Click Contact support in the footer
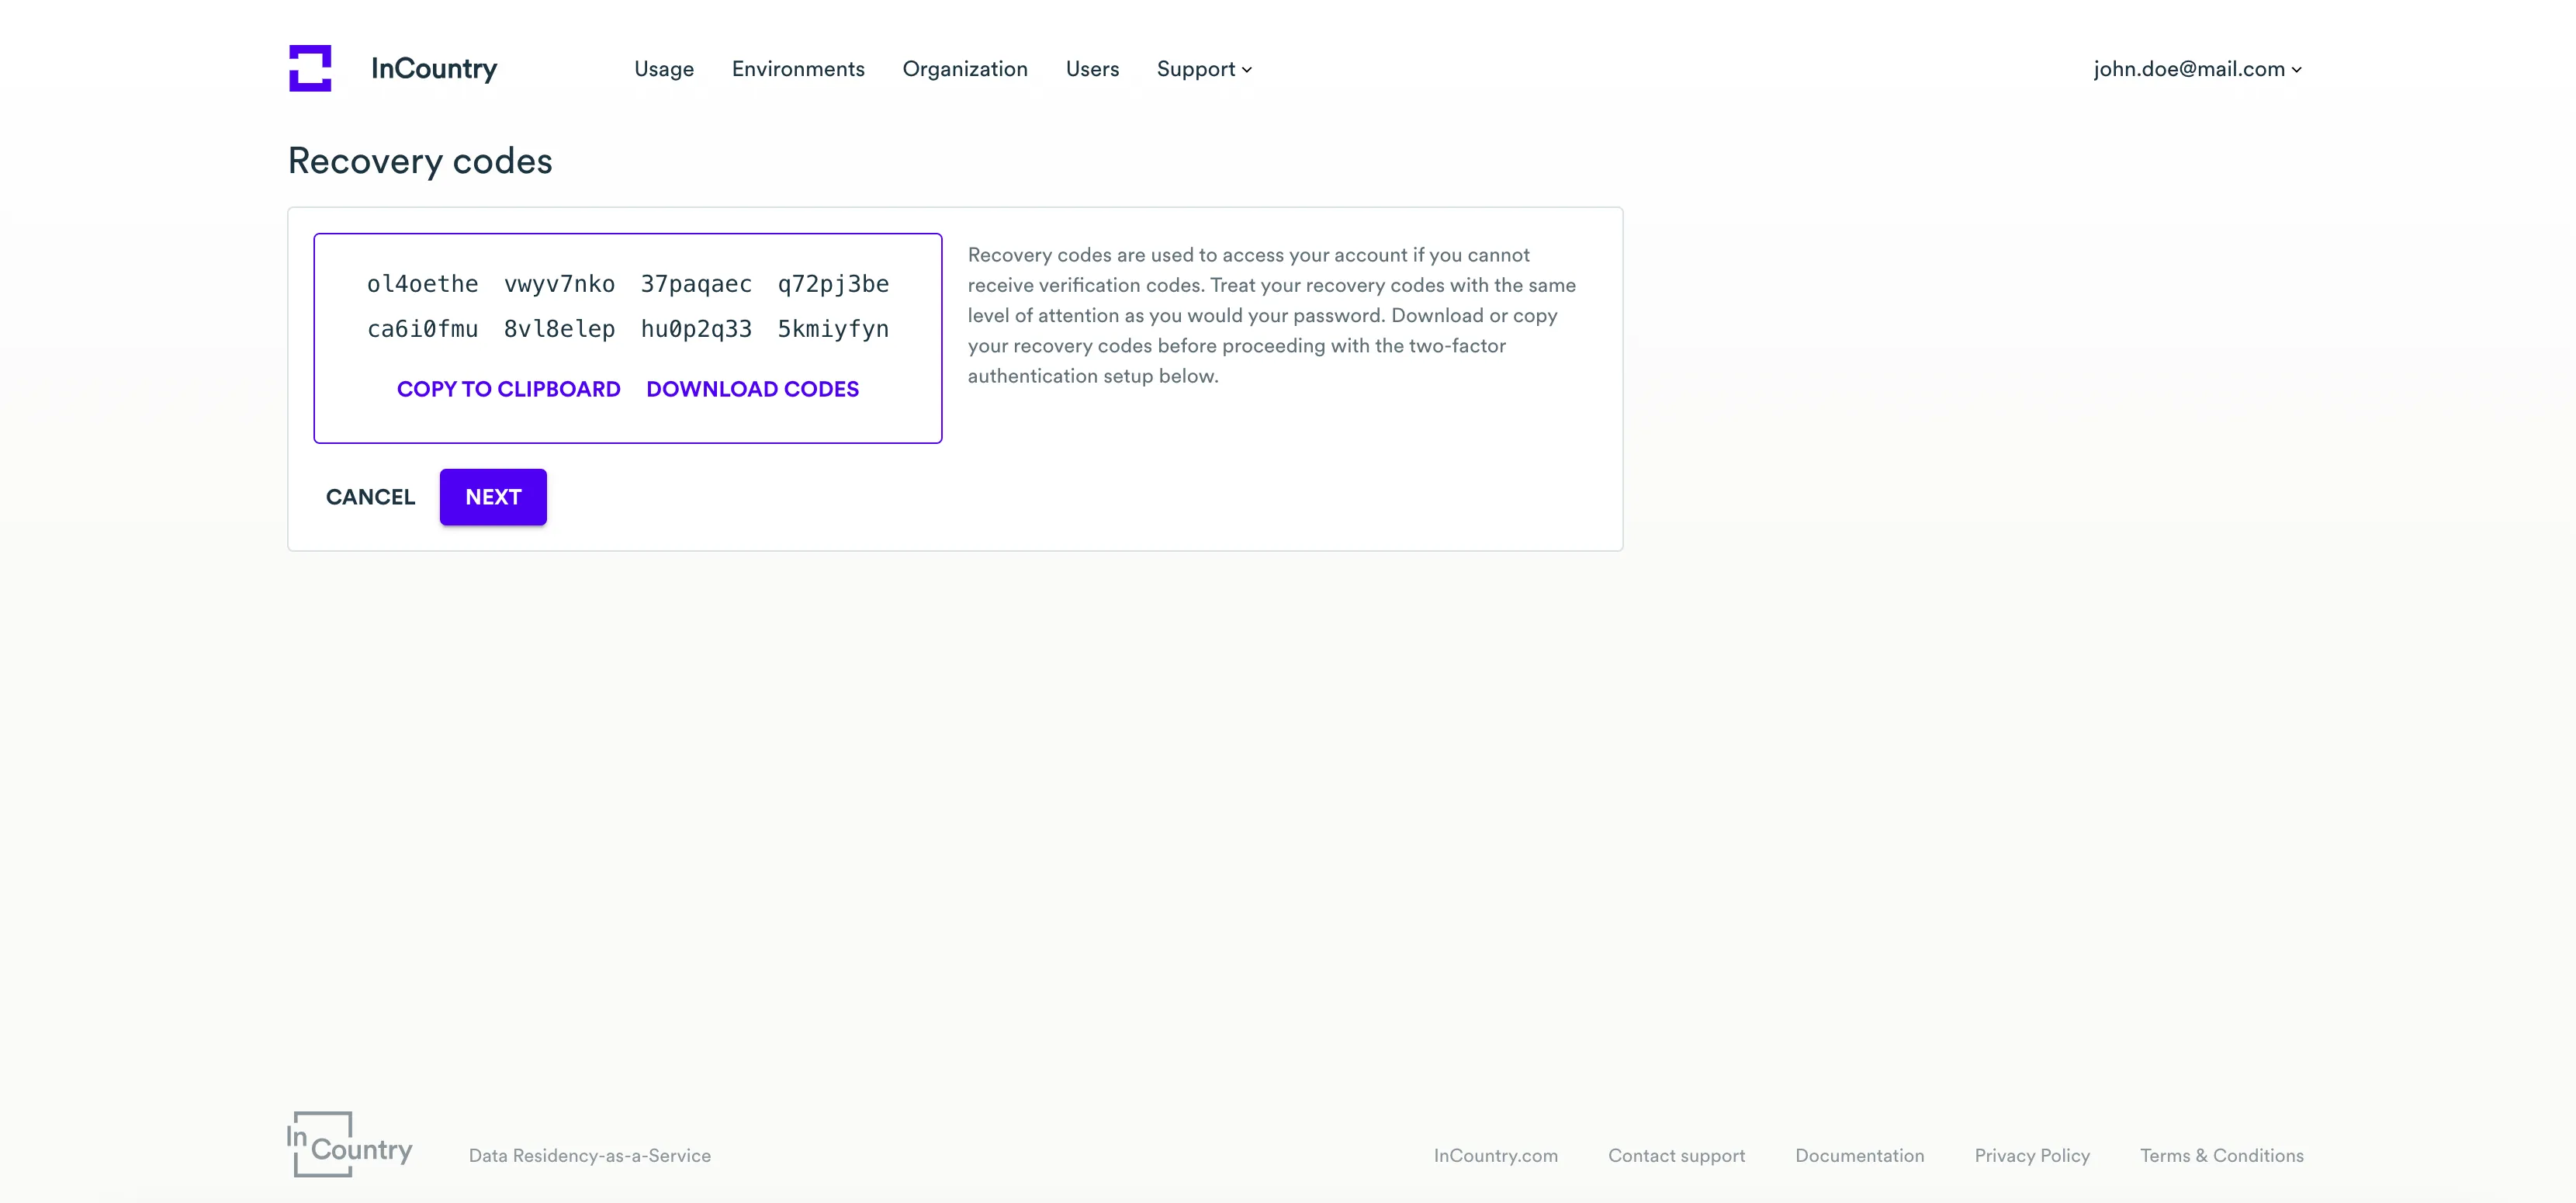The height and width of the screenshot is (1203, 2576). pyautogui.click(x=1676, y=1155)
